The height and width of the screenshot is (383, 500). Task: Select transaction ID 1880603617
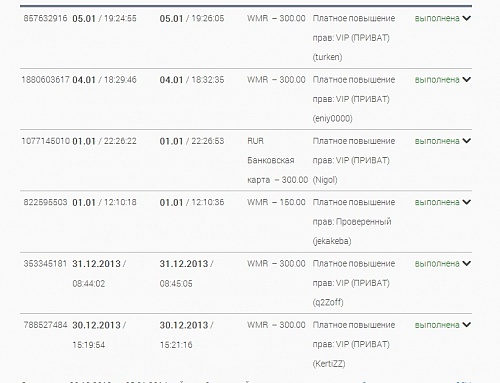pos(45,80)
